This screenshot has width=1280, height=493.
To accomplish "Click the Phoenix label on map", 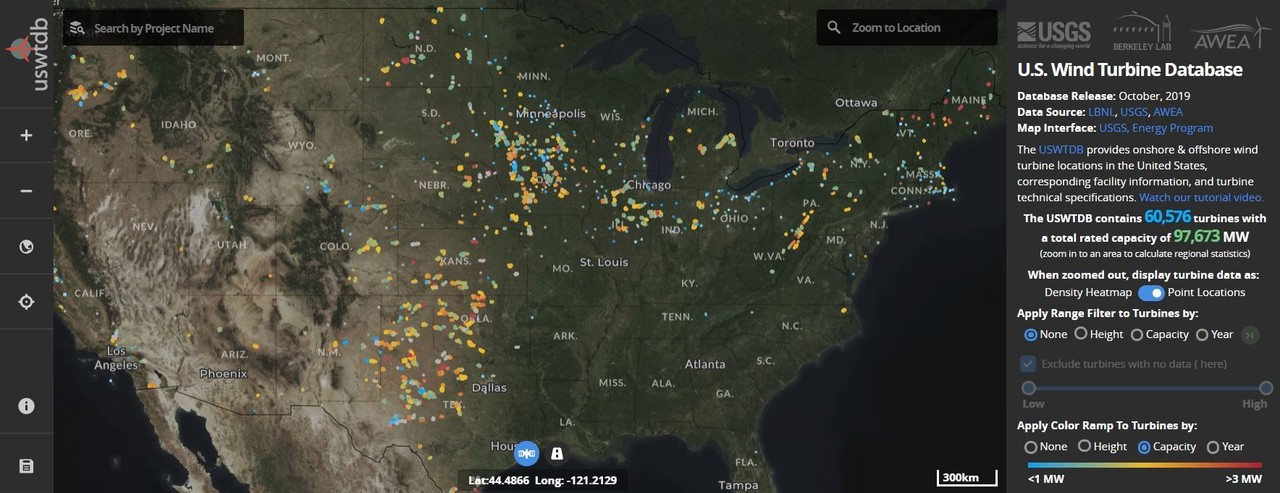I will point(223,373).
